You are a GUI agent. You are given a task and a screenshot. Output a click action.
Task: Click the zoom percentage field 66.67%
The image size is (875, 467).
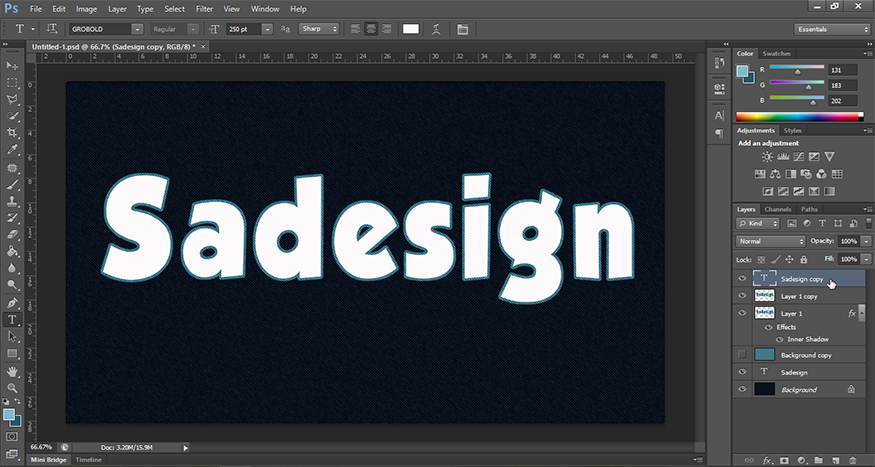click(x=42, y=447)
